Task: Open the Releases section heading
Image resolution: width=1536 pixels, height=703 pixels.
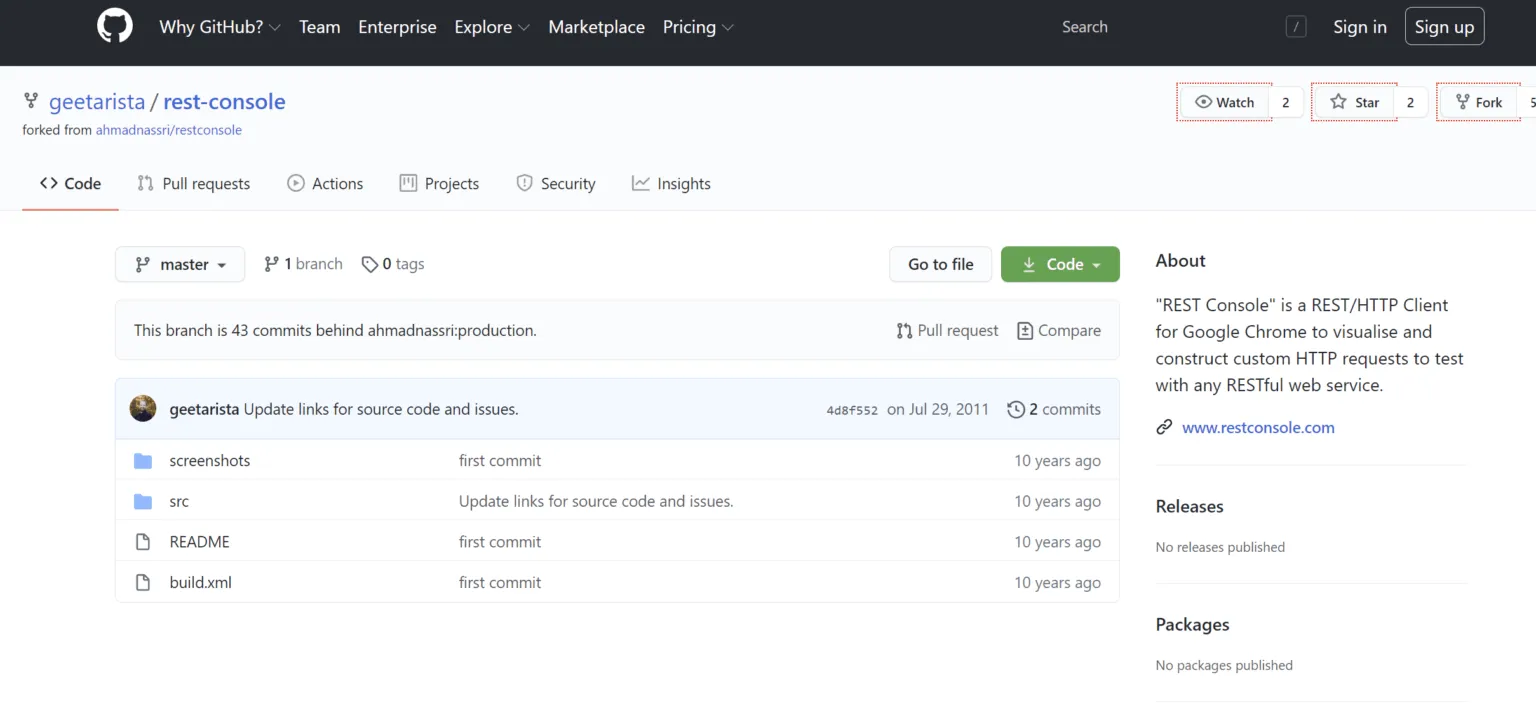Action: [x=1190, y=506]
